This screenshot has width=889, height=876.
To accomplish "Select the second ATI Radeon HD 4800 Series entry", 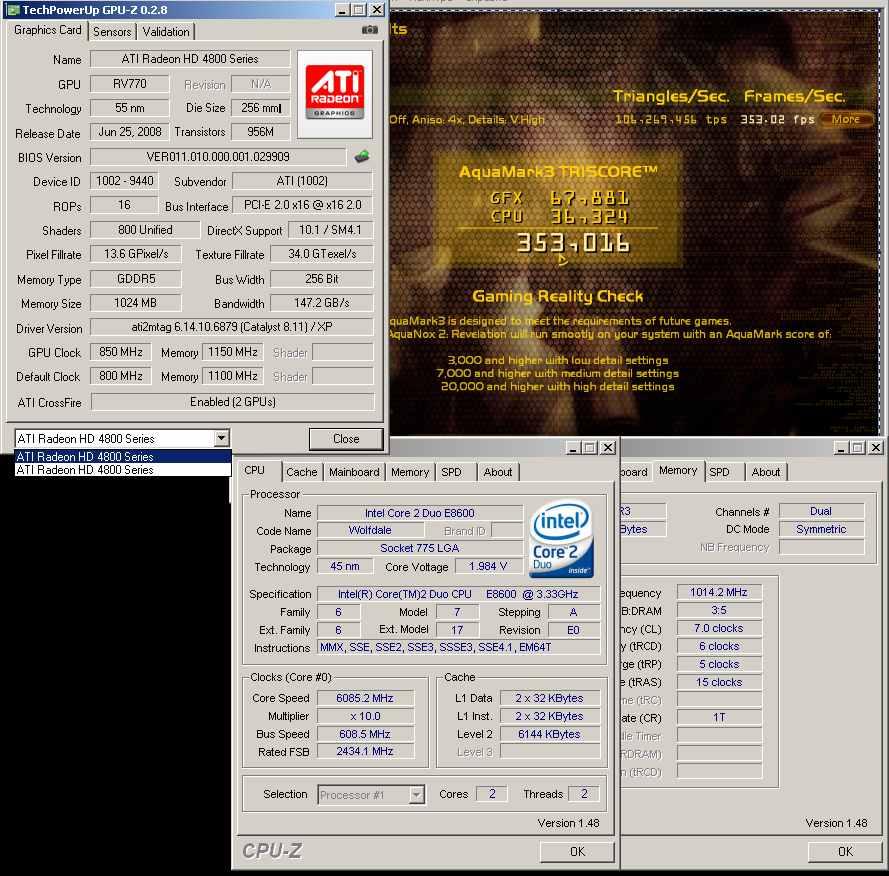I will (122, 470).
